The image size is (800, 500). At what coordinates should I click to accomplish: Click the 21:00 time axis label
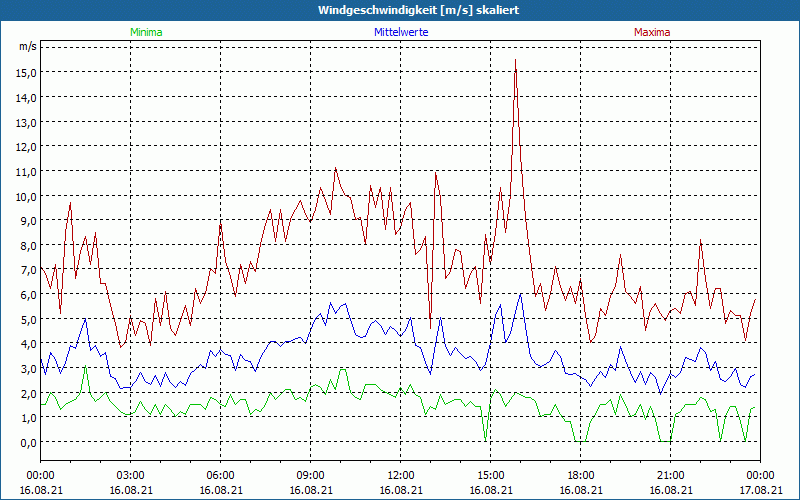tap(670, 476)
